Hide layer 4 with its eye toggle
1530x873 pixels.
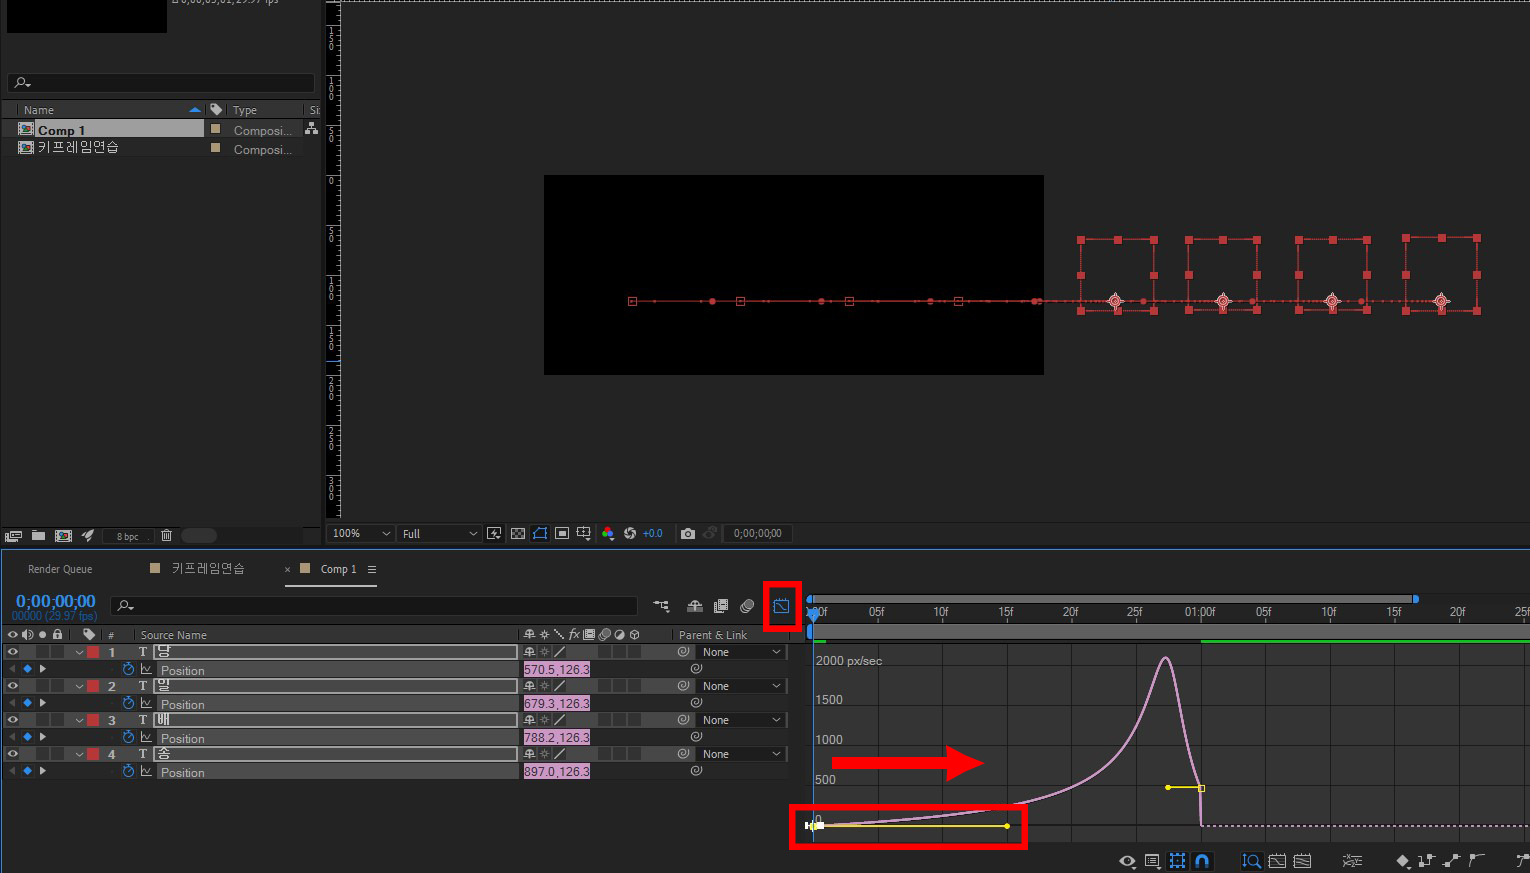point(12,754)
